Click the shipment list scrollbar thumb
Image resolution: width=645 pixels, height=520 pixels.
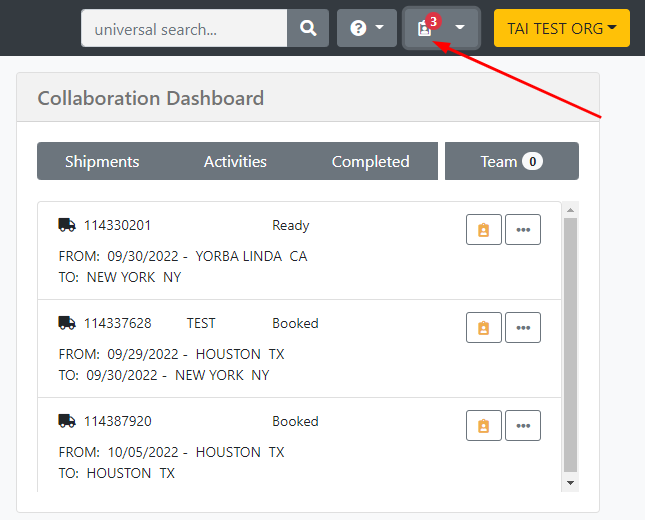pyautogui.click(x=570, y=345)
